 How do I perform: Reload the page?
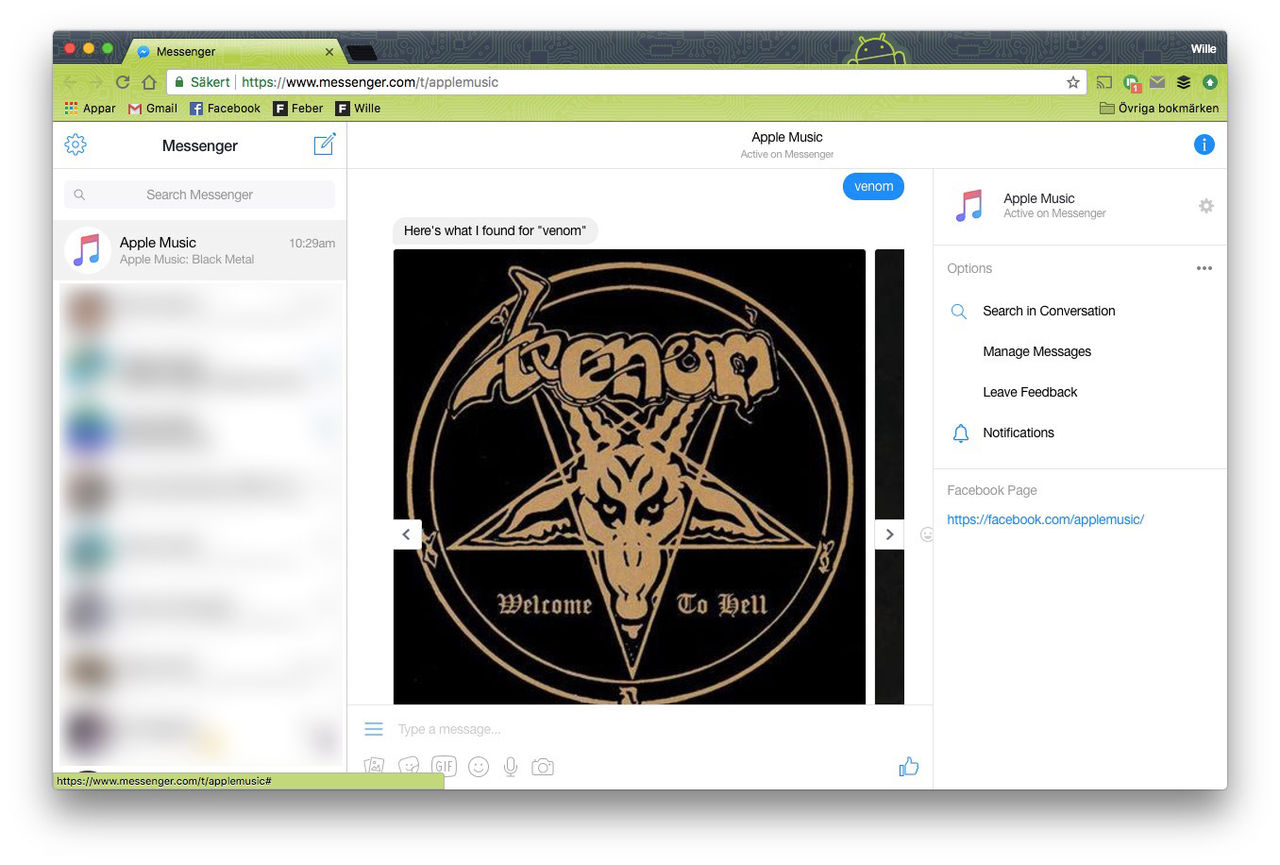click(x=122, y=82)
